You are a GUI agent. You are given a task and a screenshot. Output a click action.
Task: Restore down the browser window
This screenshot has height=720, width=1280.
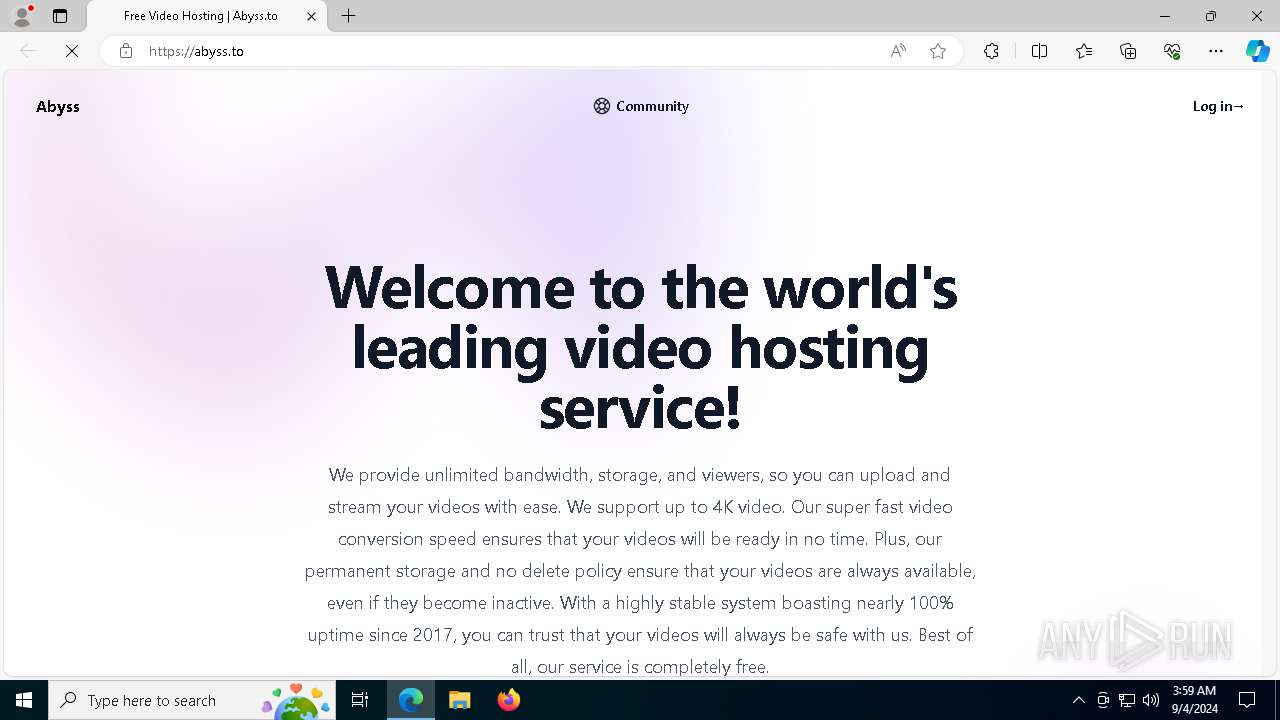(x=1211, y=16)
